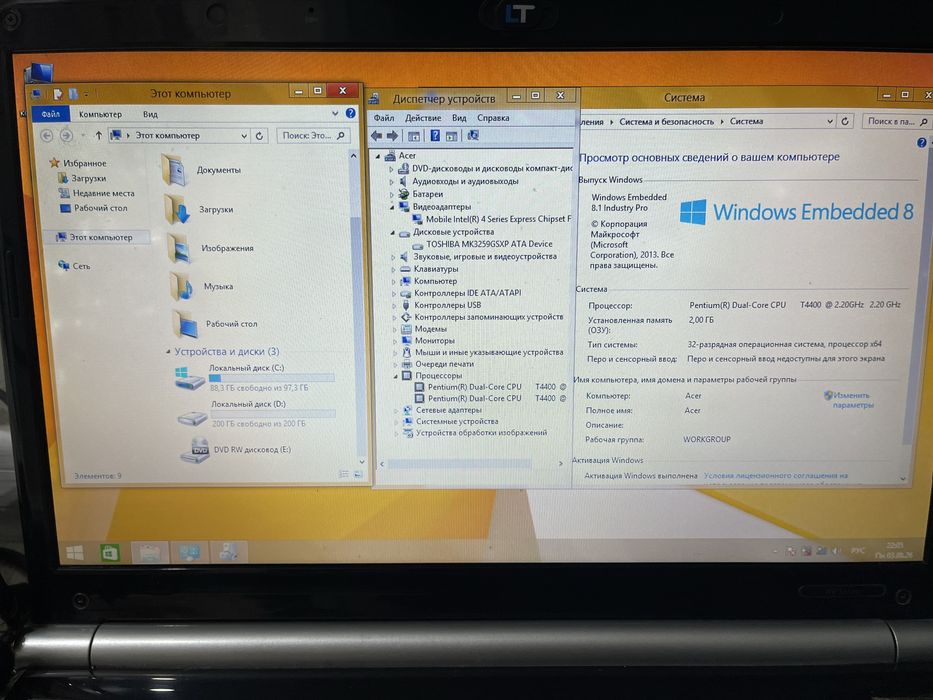Image resolution: width=933 pixels, height=700 pixels.
Task: Click Forward arrow in Диспетчер устройств toolbar
Action: (x=392, y=136)
